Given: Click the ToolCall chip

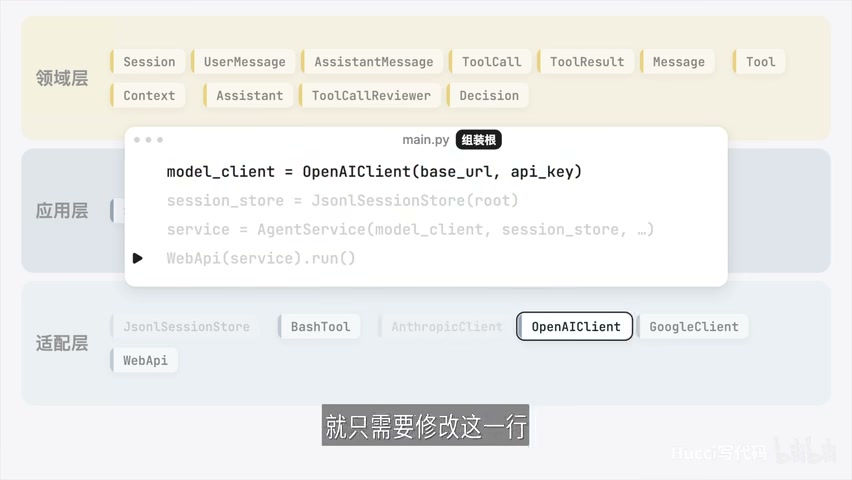Looking at the screenshot, I should point(490,62).
